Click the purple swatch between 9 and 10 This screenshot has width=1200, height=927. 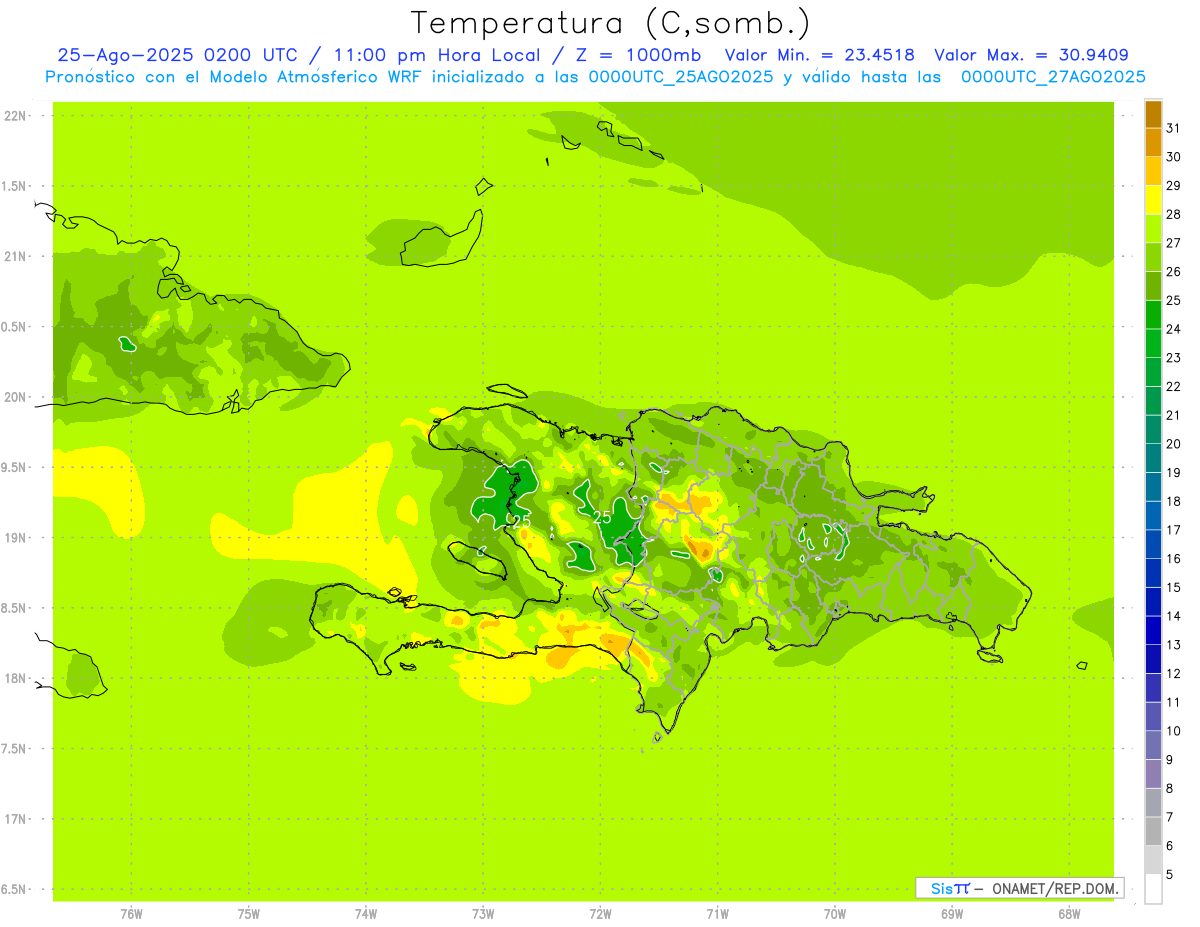click(1153, 745)
